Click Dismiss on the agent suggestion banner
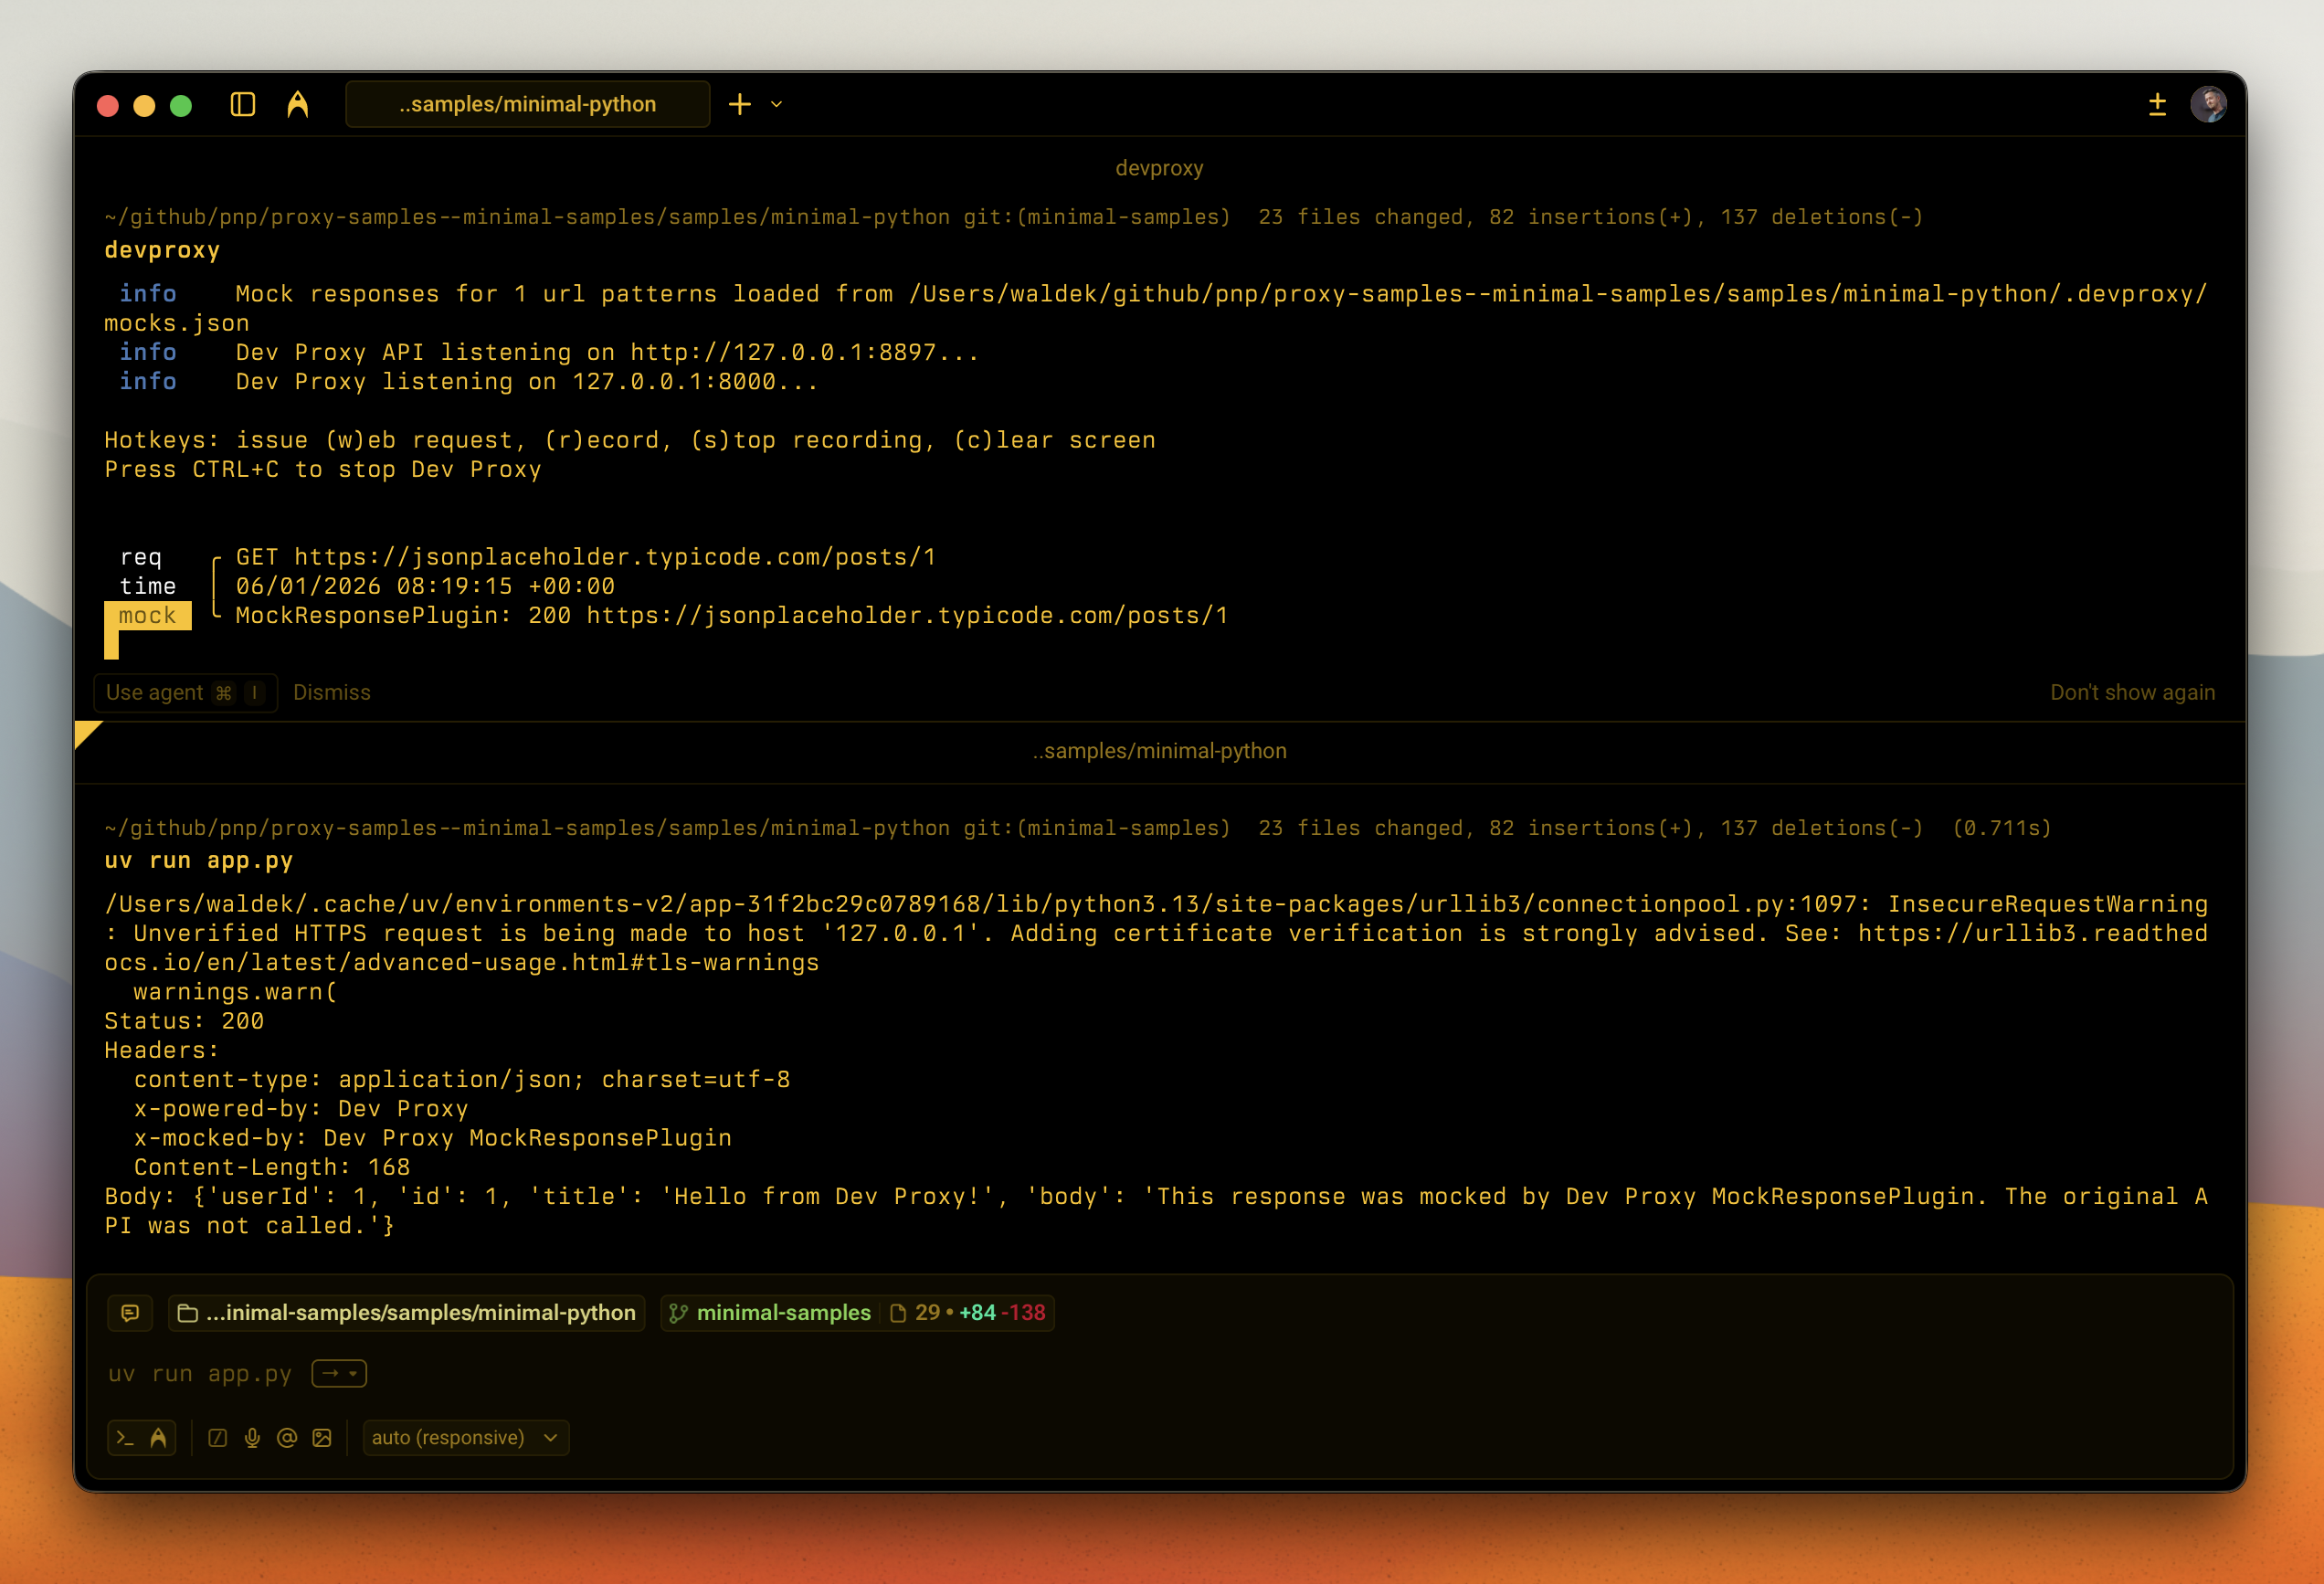This screenshot has width=2324, height=1584. tap(332, 692)
